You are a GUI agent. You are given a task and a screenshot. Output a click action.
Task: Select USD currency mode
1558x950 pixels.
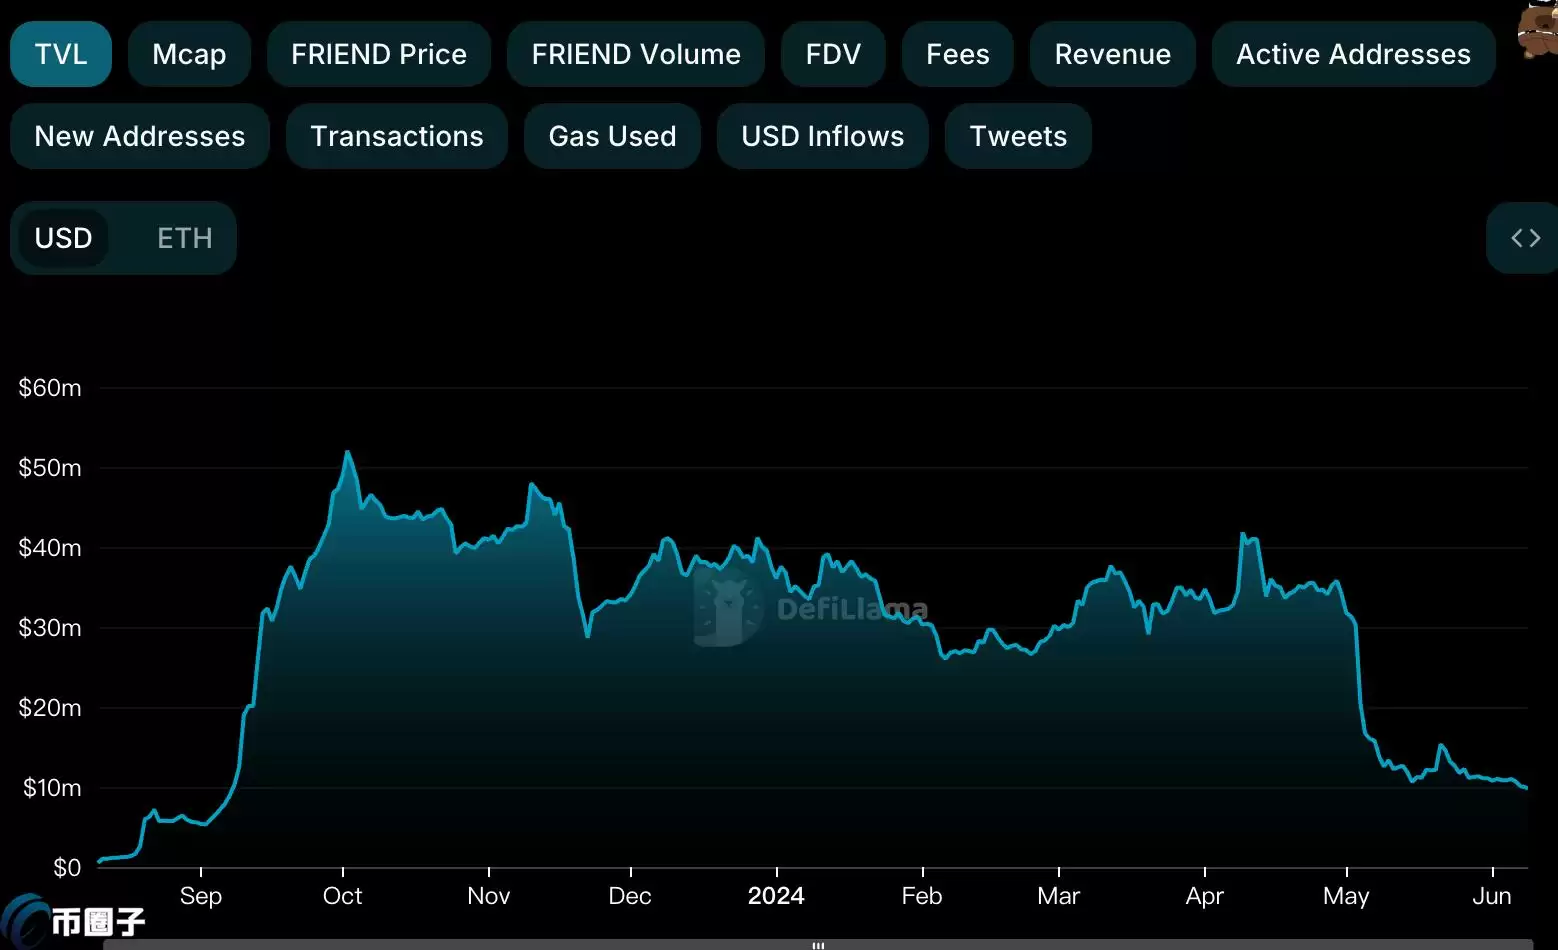[64, 238]
